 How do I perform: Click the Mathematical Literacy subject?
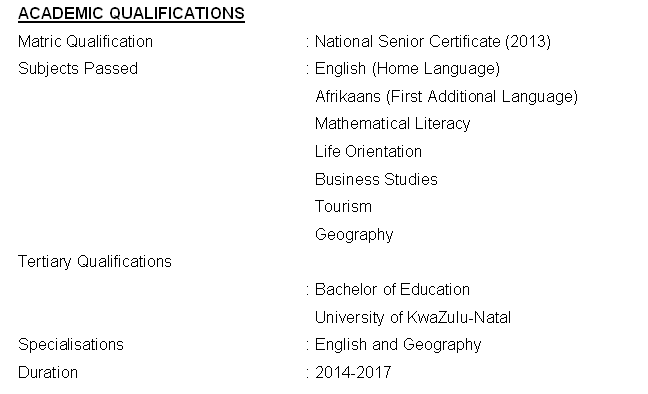pyautogui.click(x=393, y=124)
